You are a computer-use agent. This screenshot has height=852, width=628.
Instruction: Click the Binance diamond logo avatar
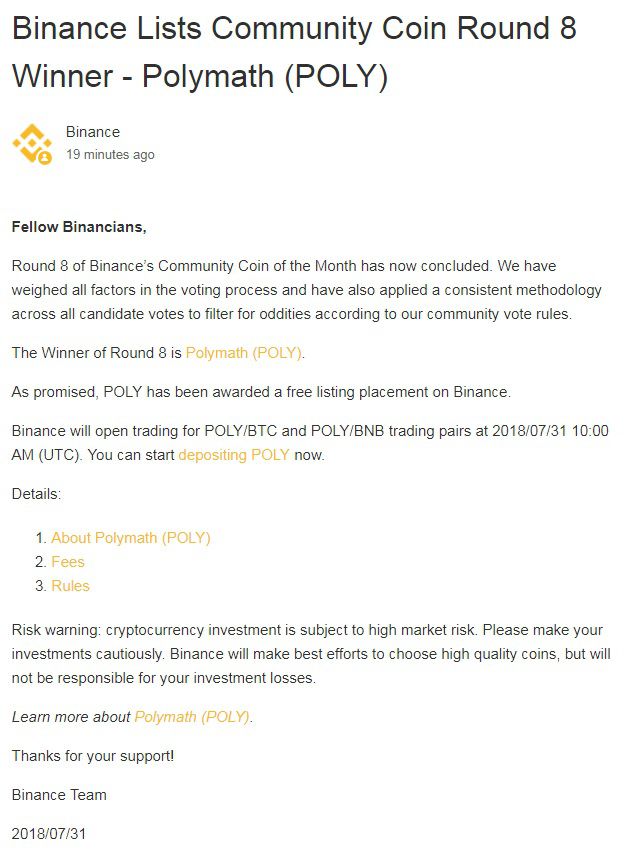(32, 143)
